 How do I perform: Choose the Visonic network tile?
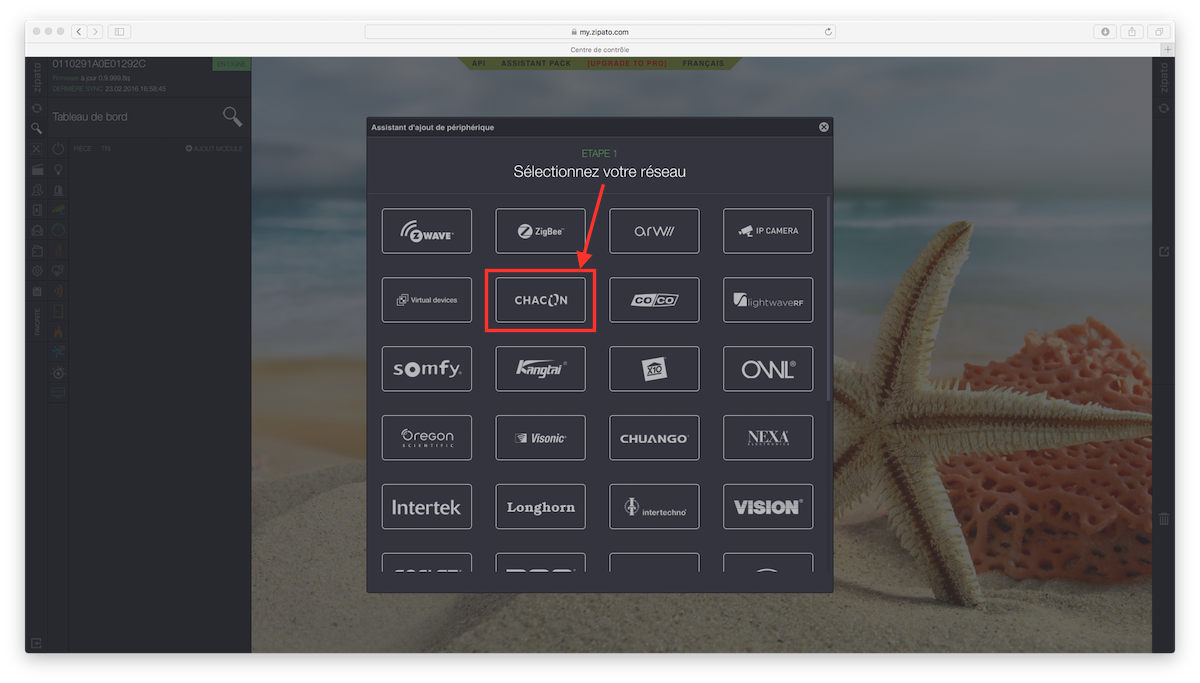(541, 437)
